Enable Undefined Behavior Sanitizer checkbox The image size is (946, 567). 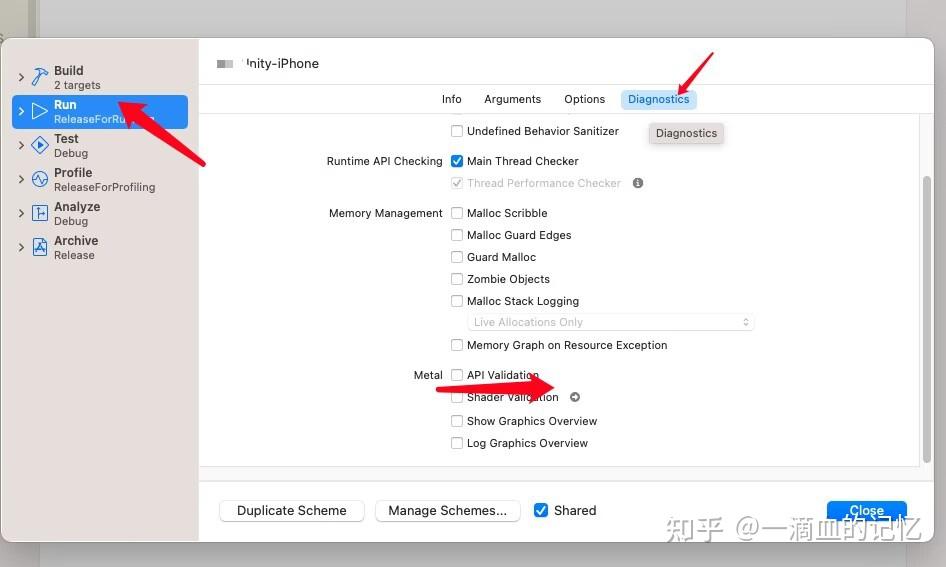pyautogui.click(x=457, y=131)
